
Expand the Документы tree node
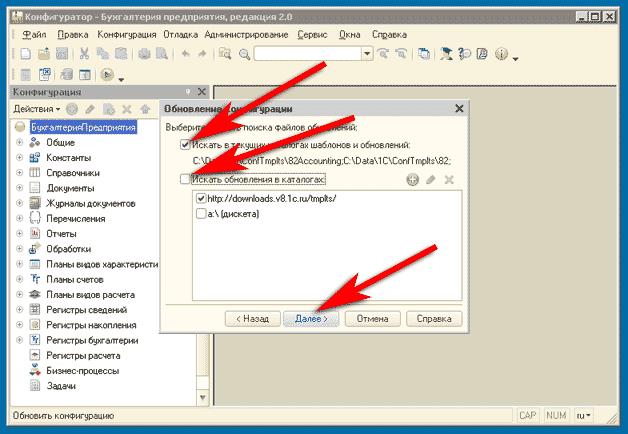click(19, 188)
